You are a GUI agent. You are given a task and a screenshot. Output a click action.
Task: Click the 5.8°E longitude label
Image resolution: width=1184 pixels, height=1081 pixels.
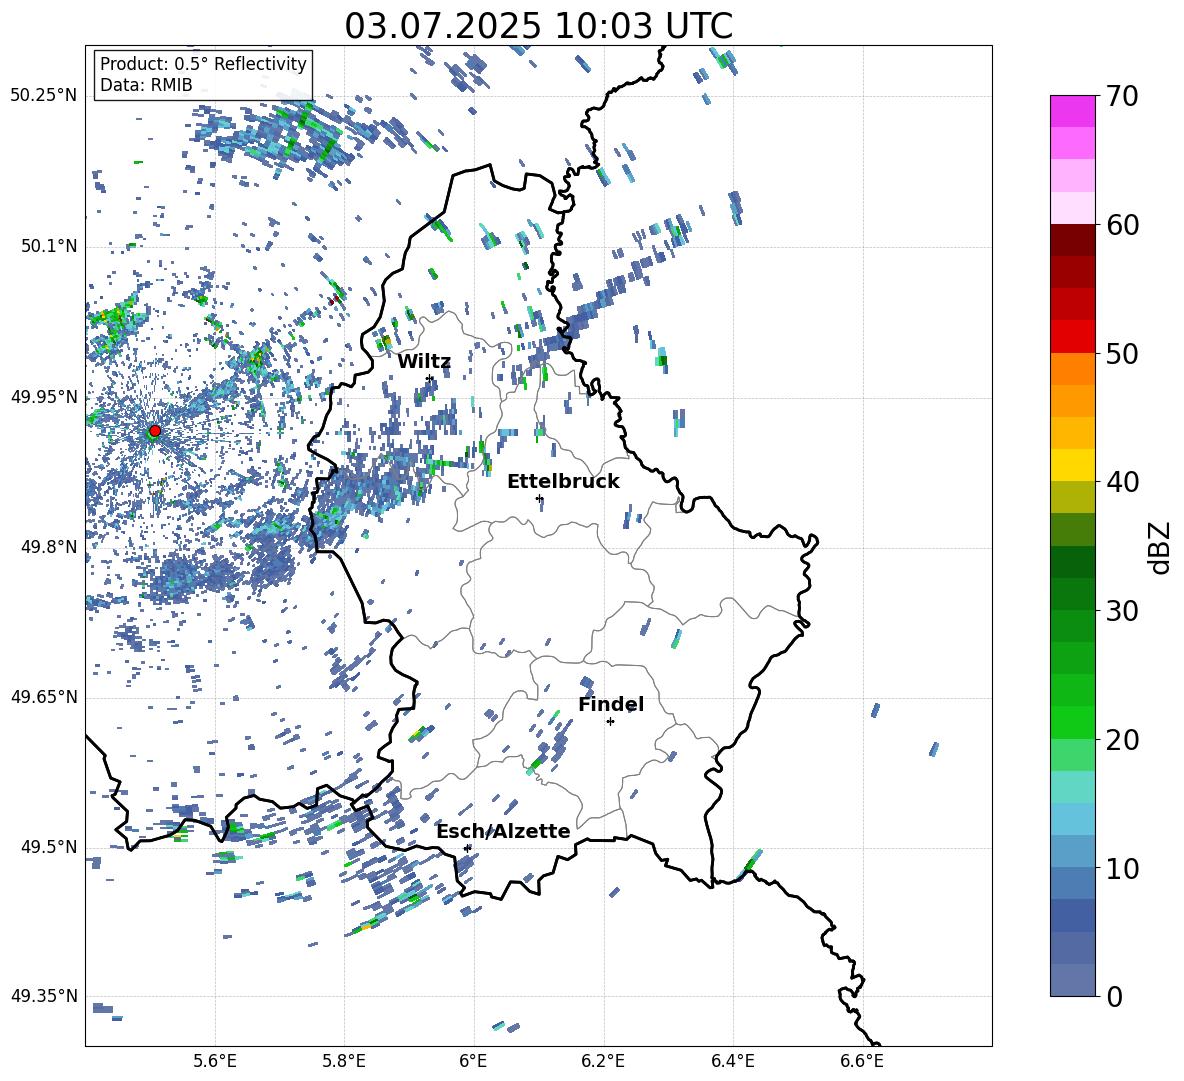[344, 1061]
